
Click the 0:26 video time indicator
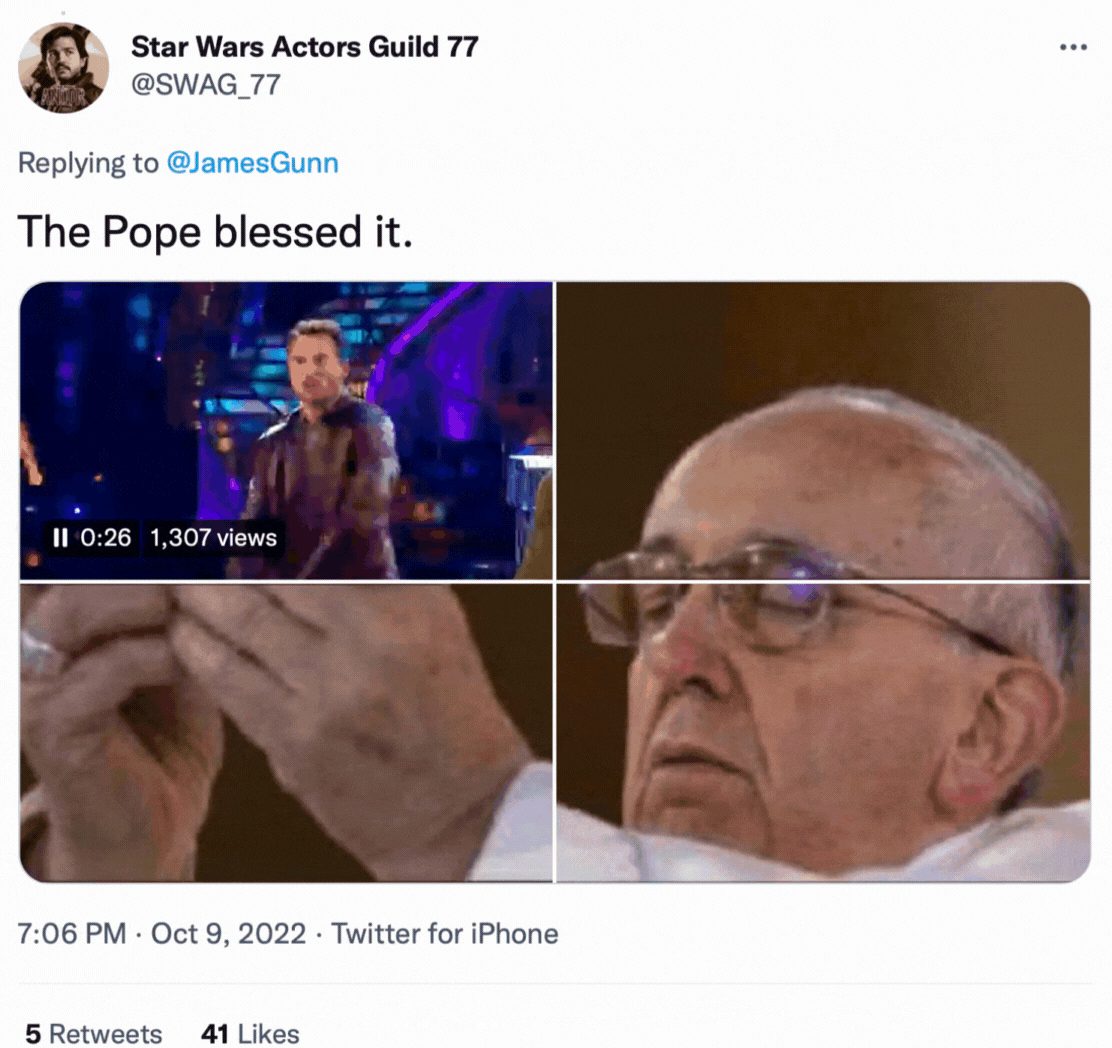(x=106, y=538)
